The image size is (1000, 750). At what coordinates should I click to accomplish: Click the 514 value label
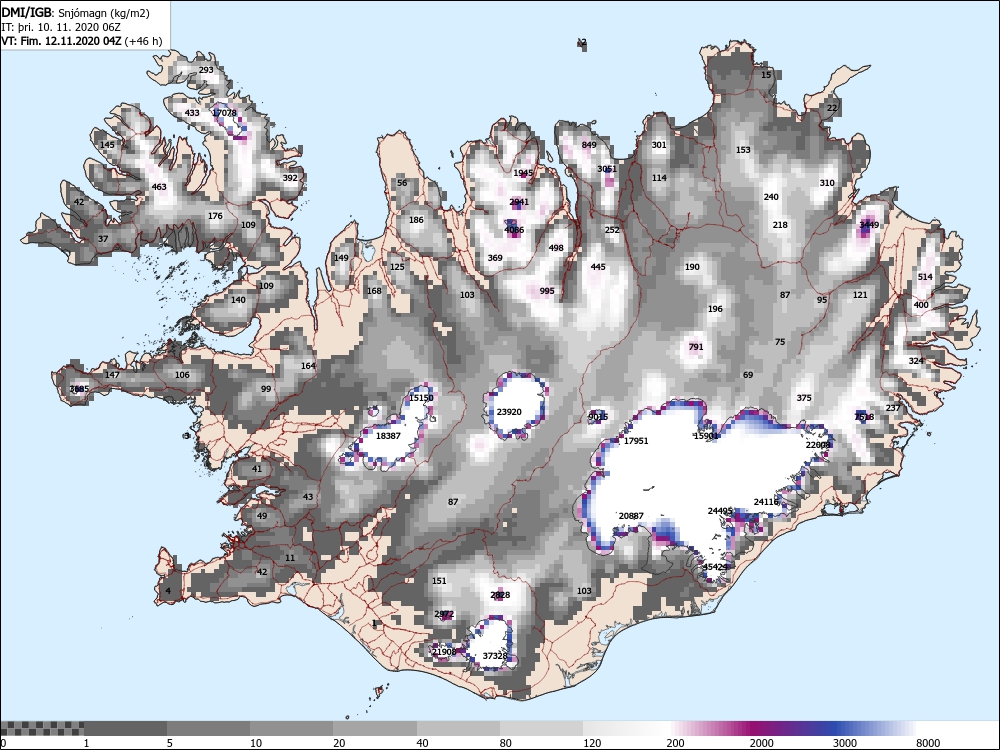pyautogui.click(x=925, y=277)
